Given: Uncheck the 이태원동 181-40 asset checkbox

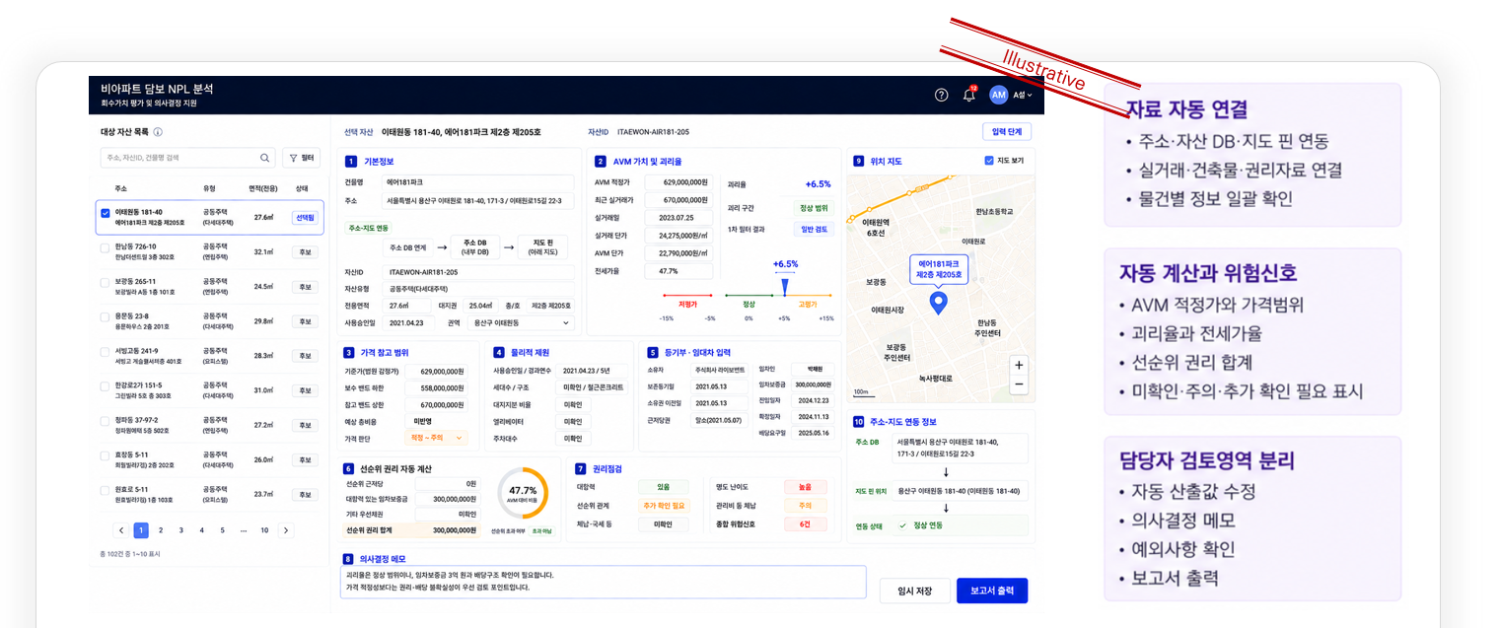Looking at the screenshot, I should (105, 212).
